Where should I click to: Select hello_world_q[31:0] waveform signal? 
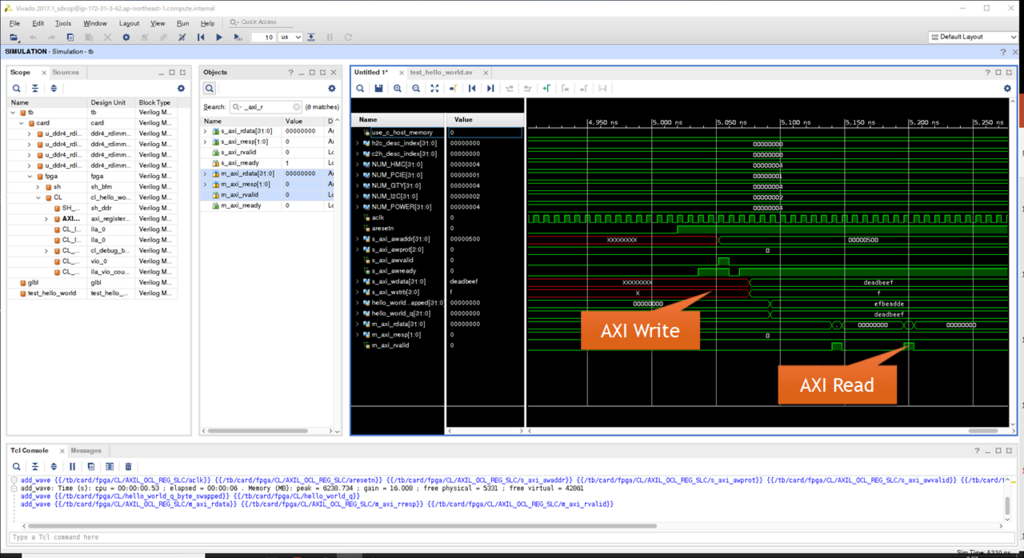400,314
